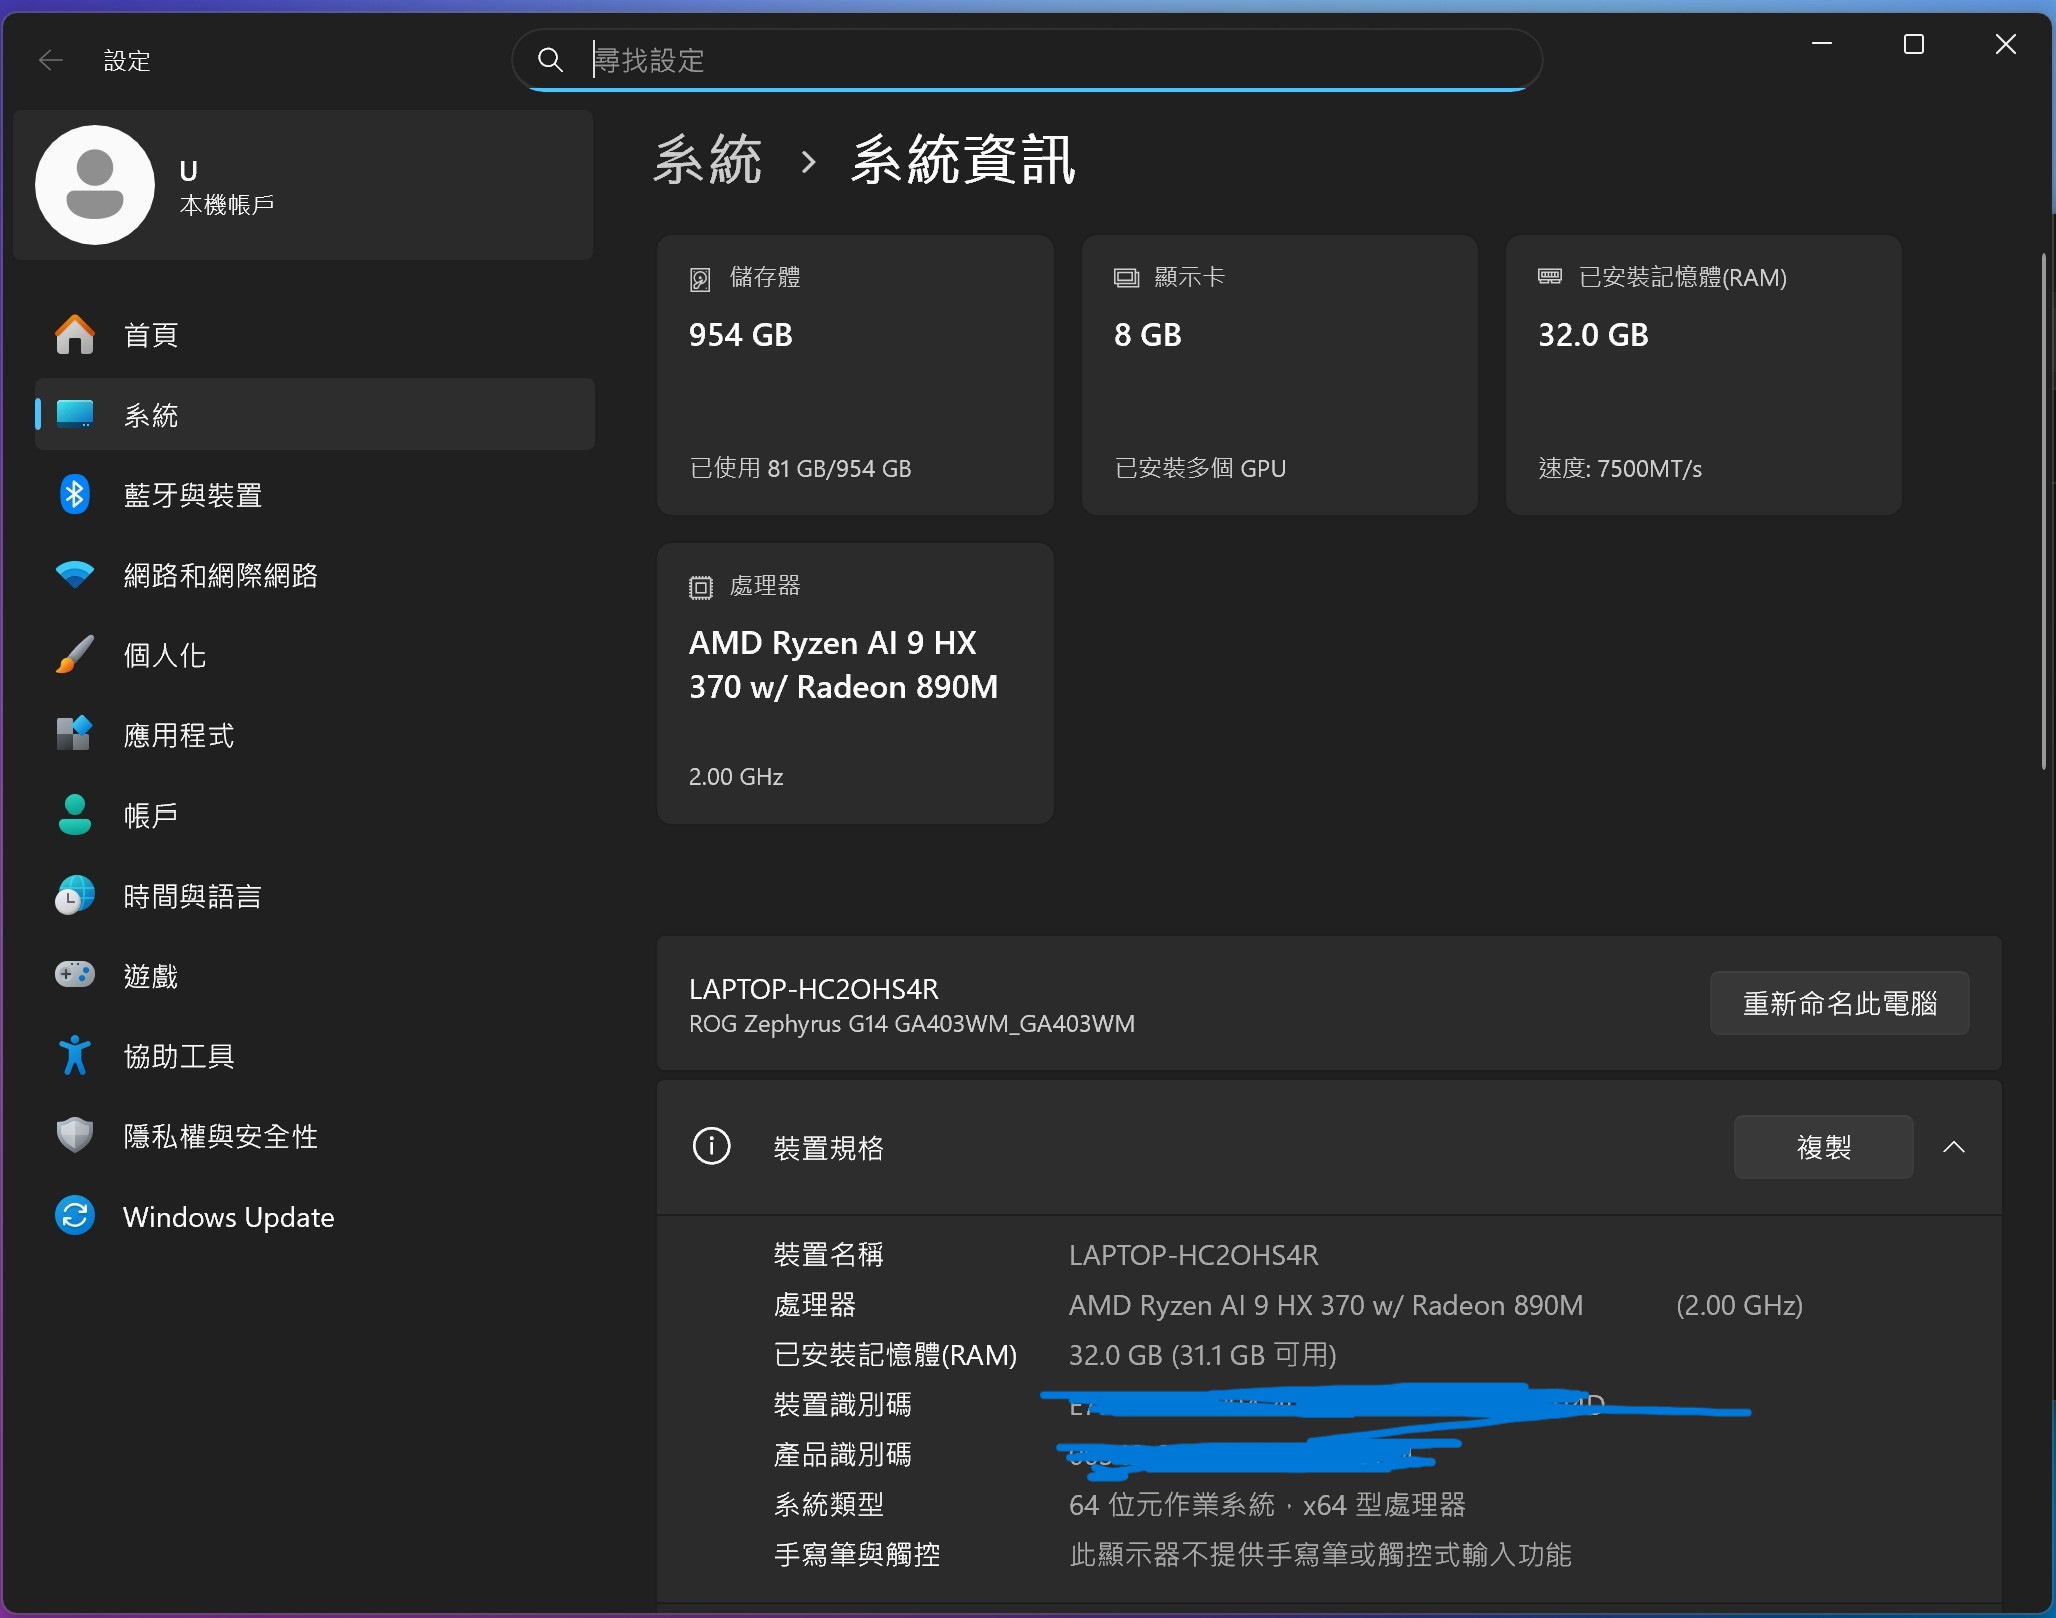Click the 重新命名此電腦 button

(x=1838, y=1003)
